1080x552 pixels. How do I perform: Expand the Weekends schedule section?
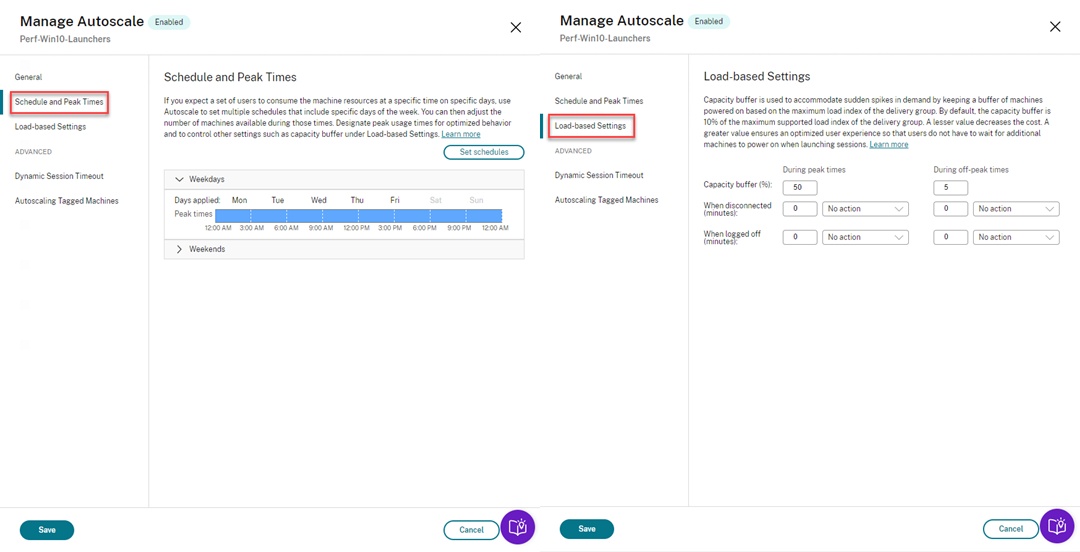tap(180, 249)
